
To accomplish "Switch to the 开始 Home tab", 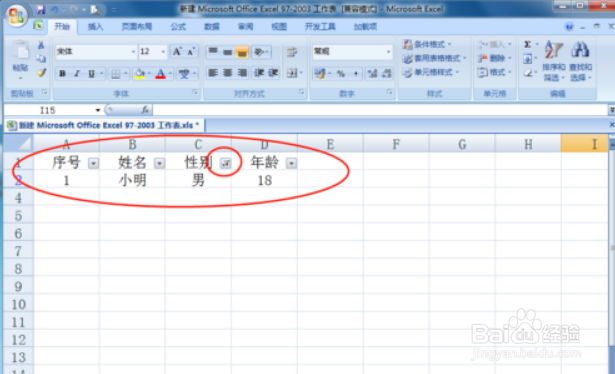I will point(62,27).
